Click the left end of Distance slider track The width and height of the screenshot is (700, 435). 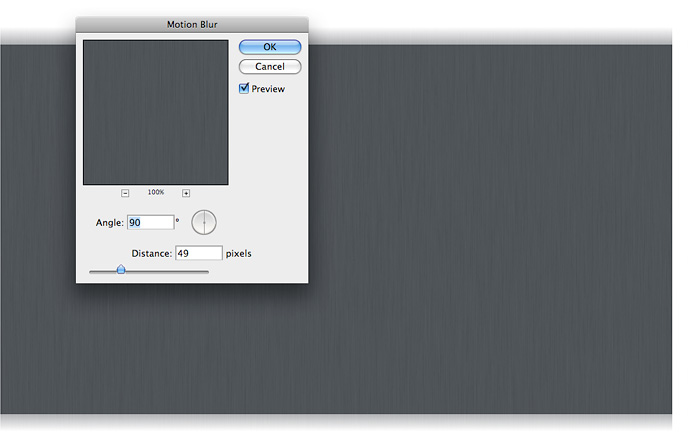pyautogui.click(x=92, y=271)
